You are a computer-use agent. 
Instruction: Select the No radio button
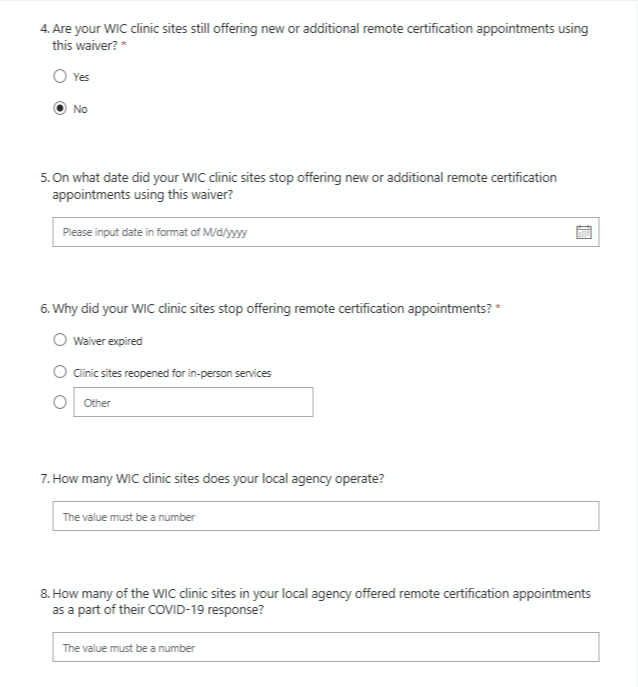pyautogui.click(x=60, y=109)
